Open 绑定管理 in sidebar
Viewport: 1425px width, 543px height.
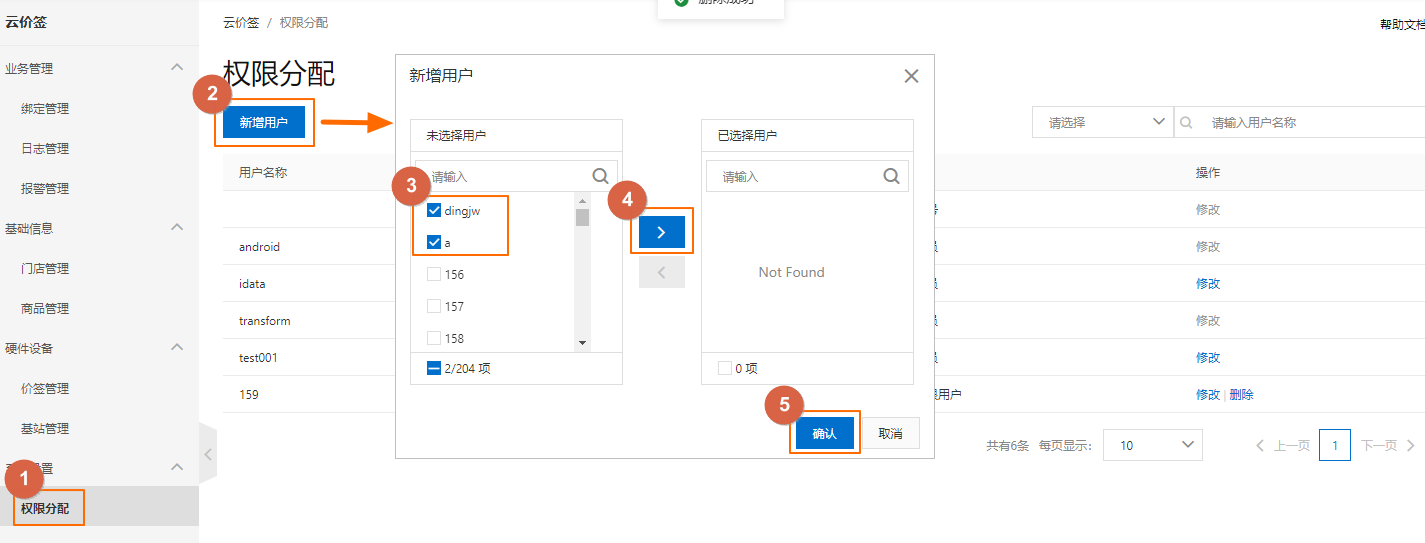pos(45,108)
